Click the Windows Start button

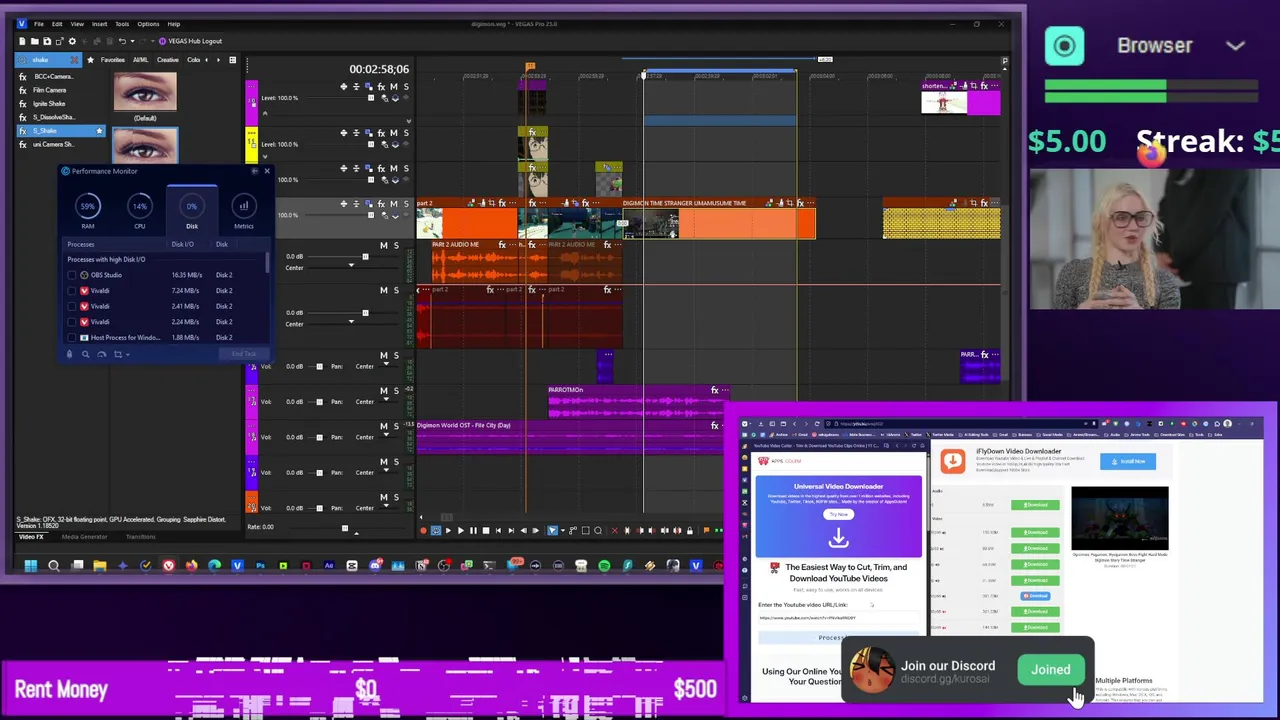[x=30, y=566]
